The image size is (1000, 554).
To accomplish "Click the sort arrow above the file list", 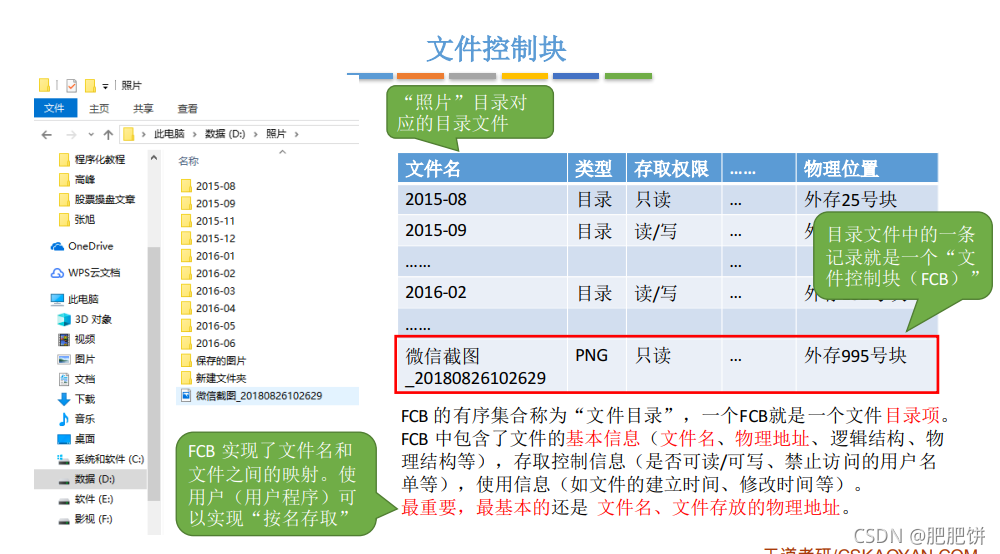I will [283, 152].
